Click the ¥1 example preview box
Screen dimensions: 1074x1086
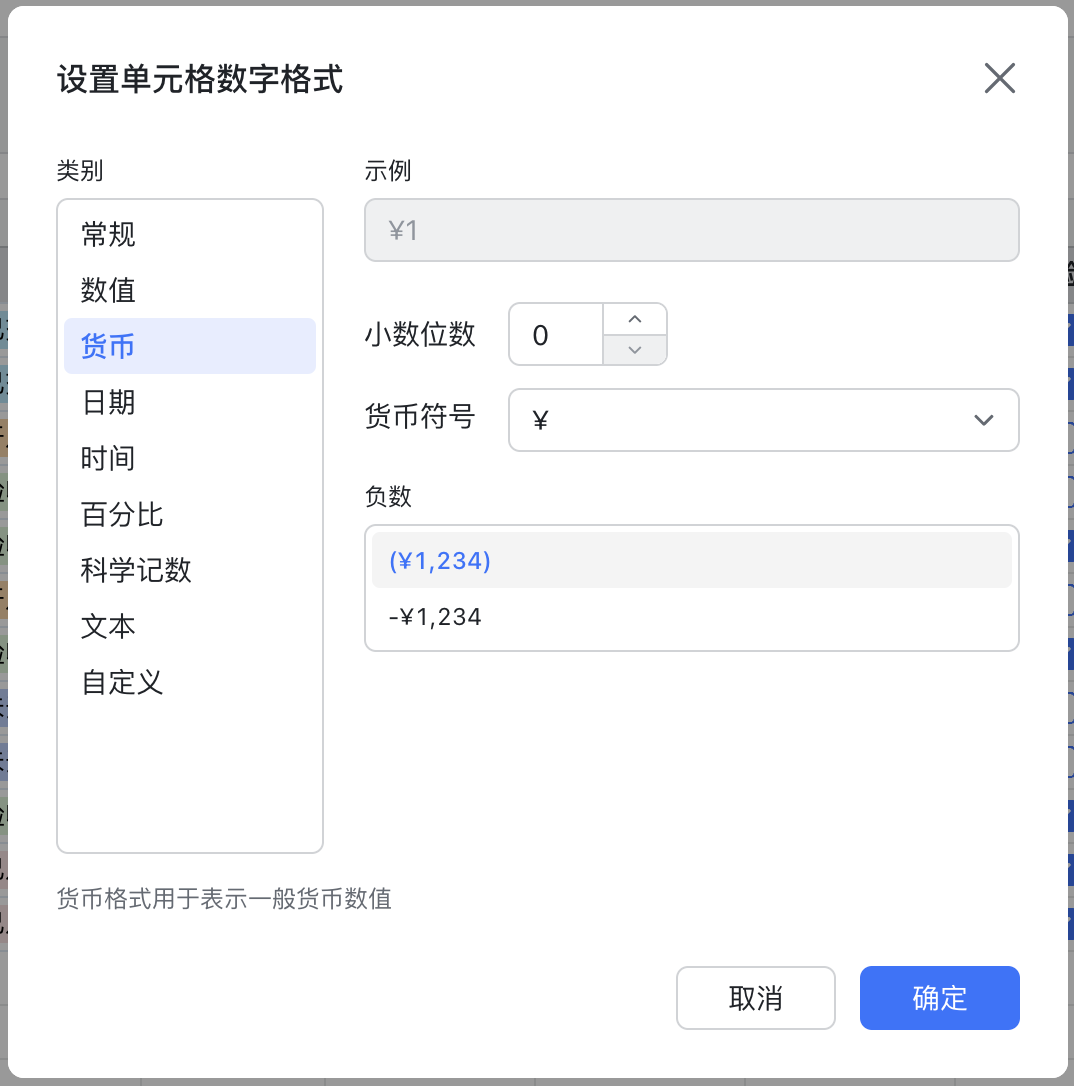click(x=692, y=230)
